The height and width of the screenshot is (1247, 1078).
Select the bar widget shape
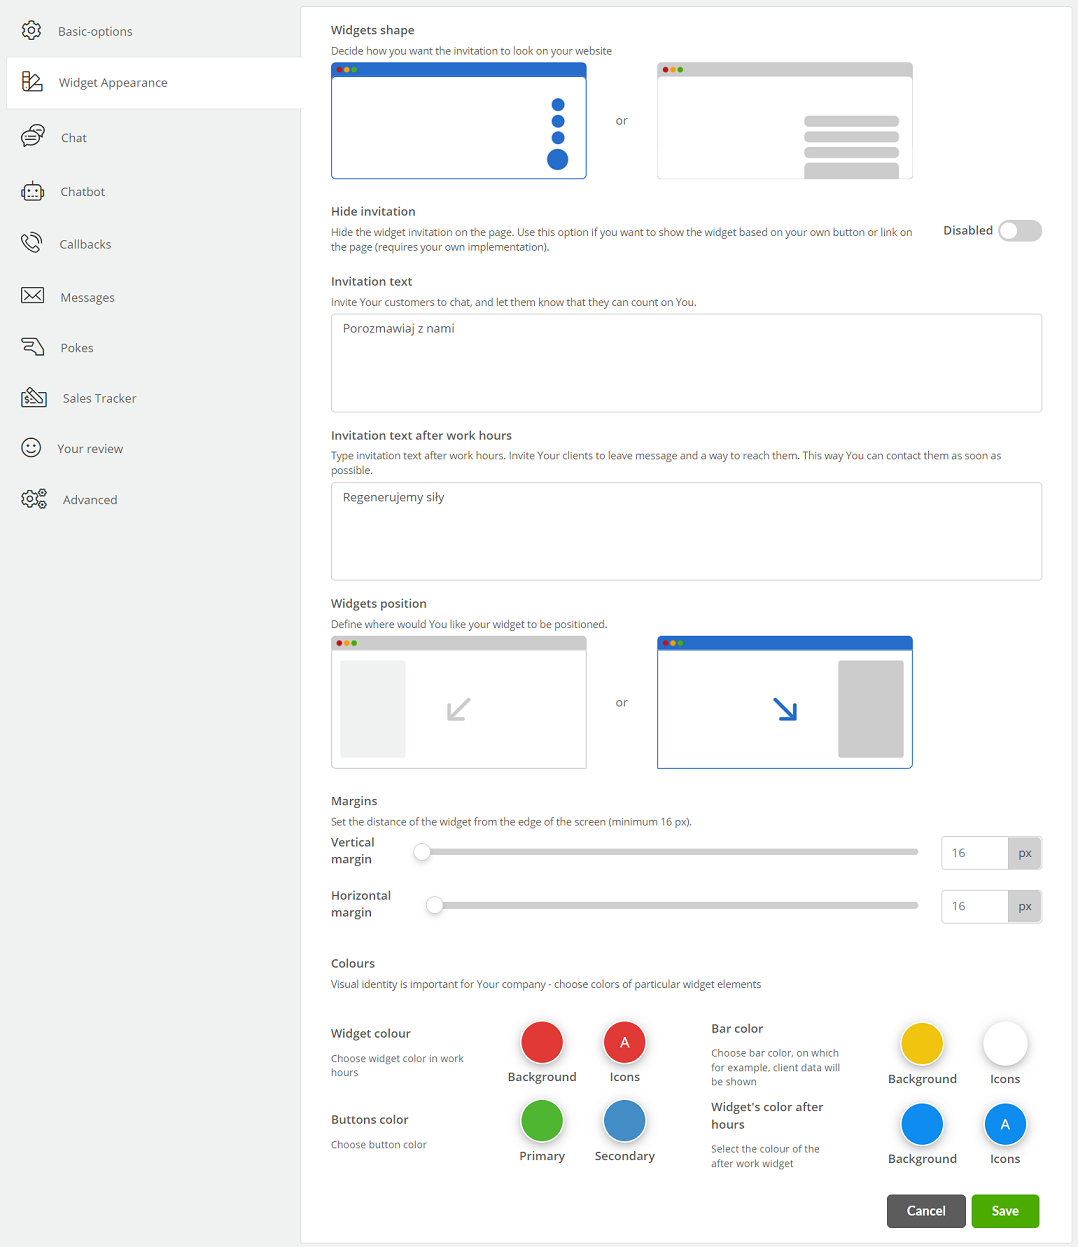click(x=785, y=121)
